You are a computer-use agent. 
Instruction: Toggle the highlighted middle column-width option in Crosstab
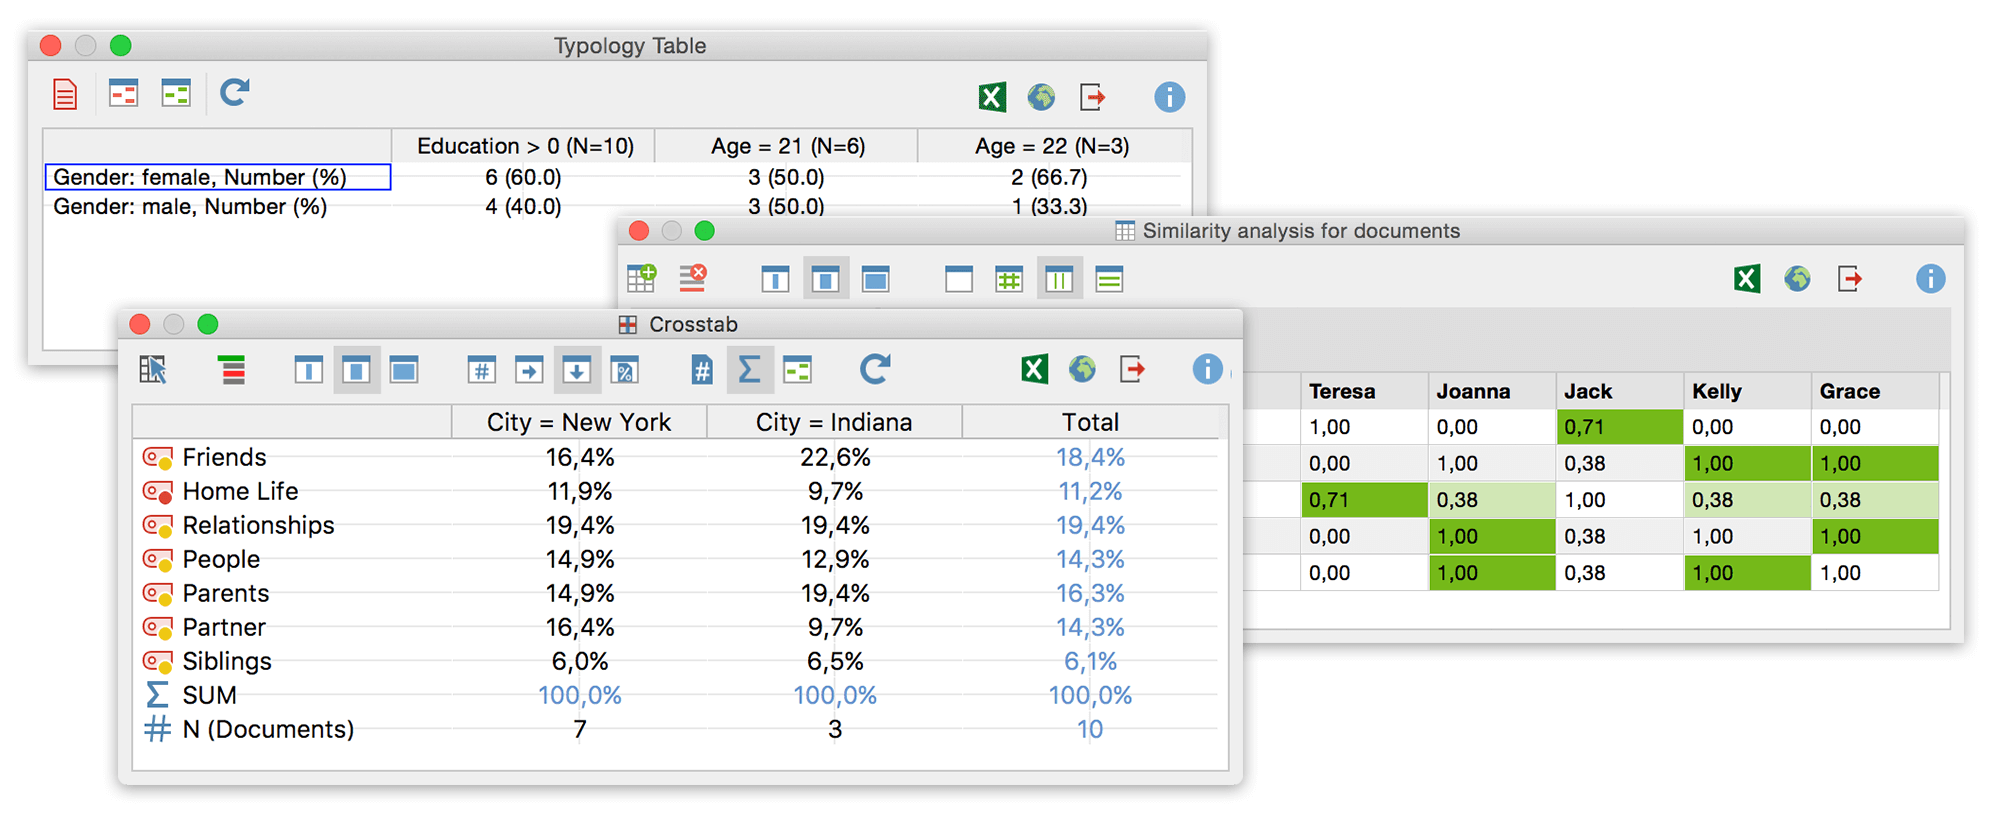click(356, 370)
